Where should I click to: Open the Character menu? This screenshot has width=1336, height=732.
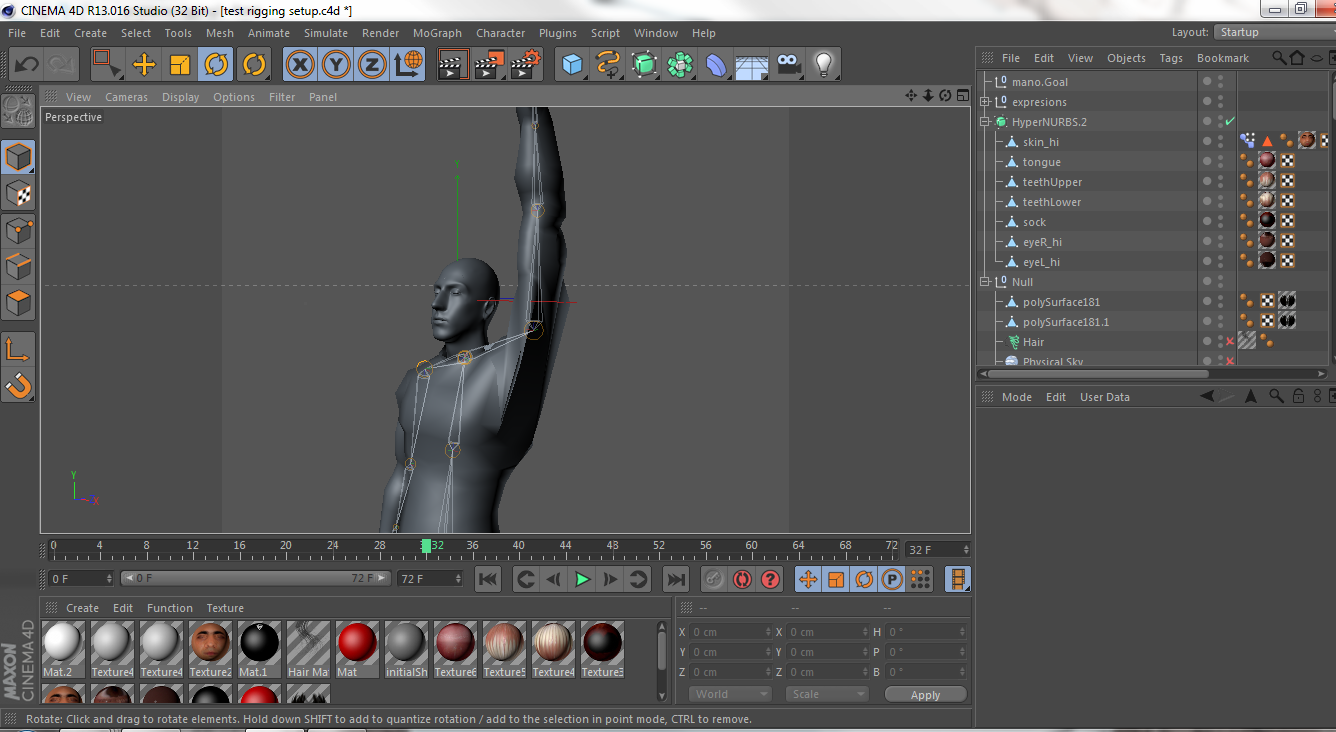500,33
